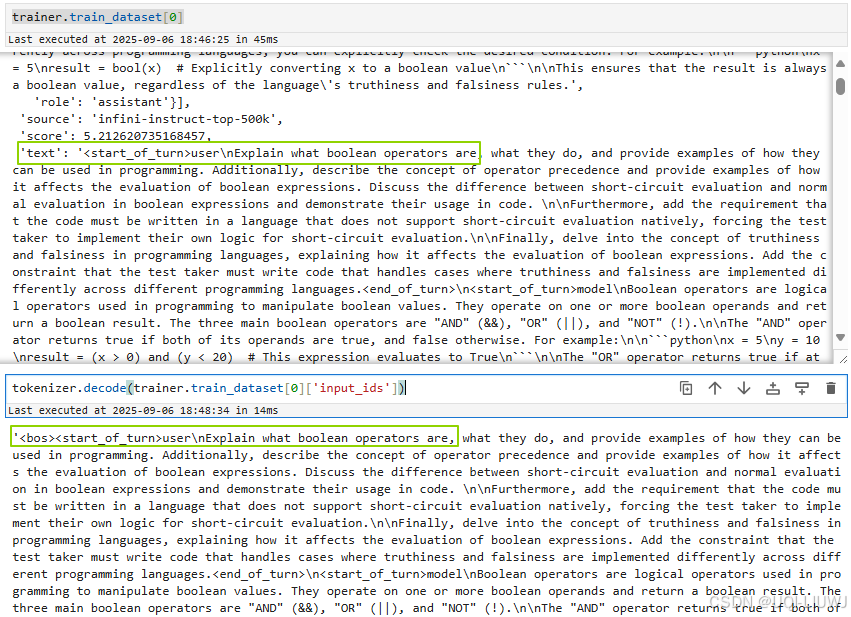Click the line starting 's the evaluation of boolean expressions'
This screenshot has height=617, width=851.
click(x=427, y=472)
